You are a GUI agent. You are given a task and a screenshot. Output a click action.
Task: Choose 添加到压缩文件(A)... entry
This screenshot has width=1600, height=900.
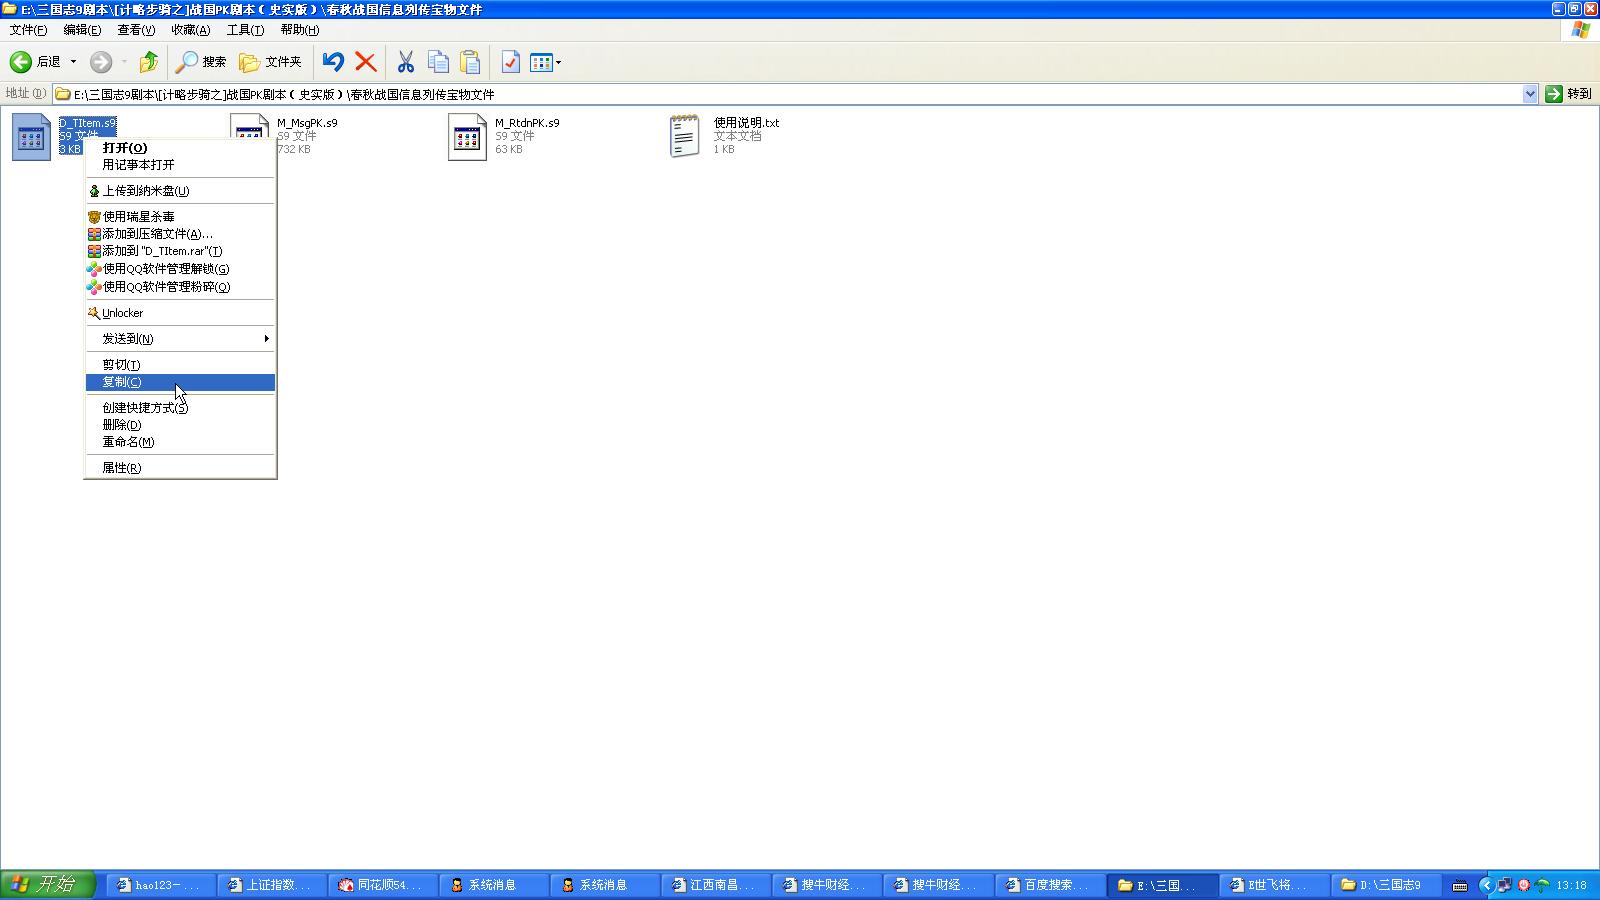(x=180, y=234)
